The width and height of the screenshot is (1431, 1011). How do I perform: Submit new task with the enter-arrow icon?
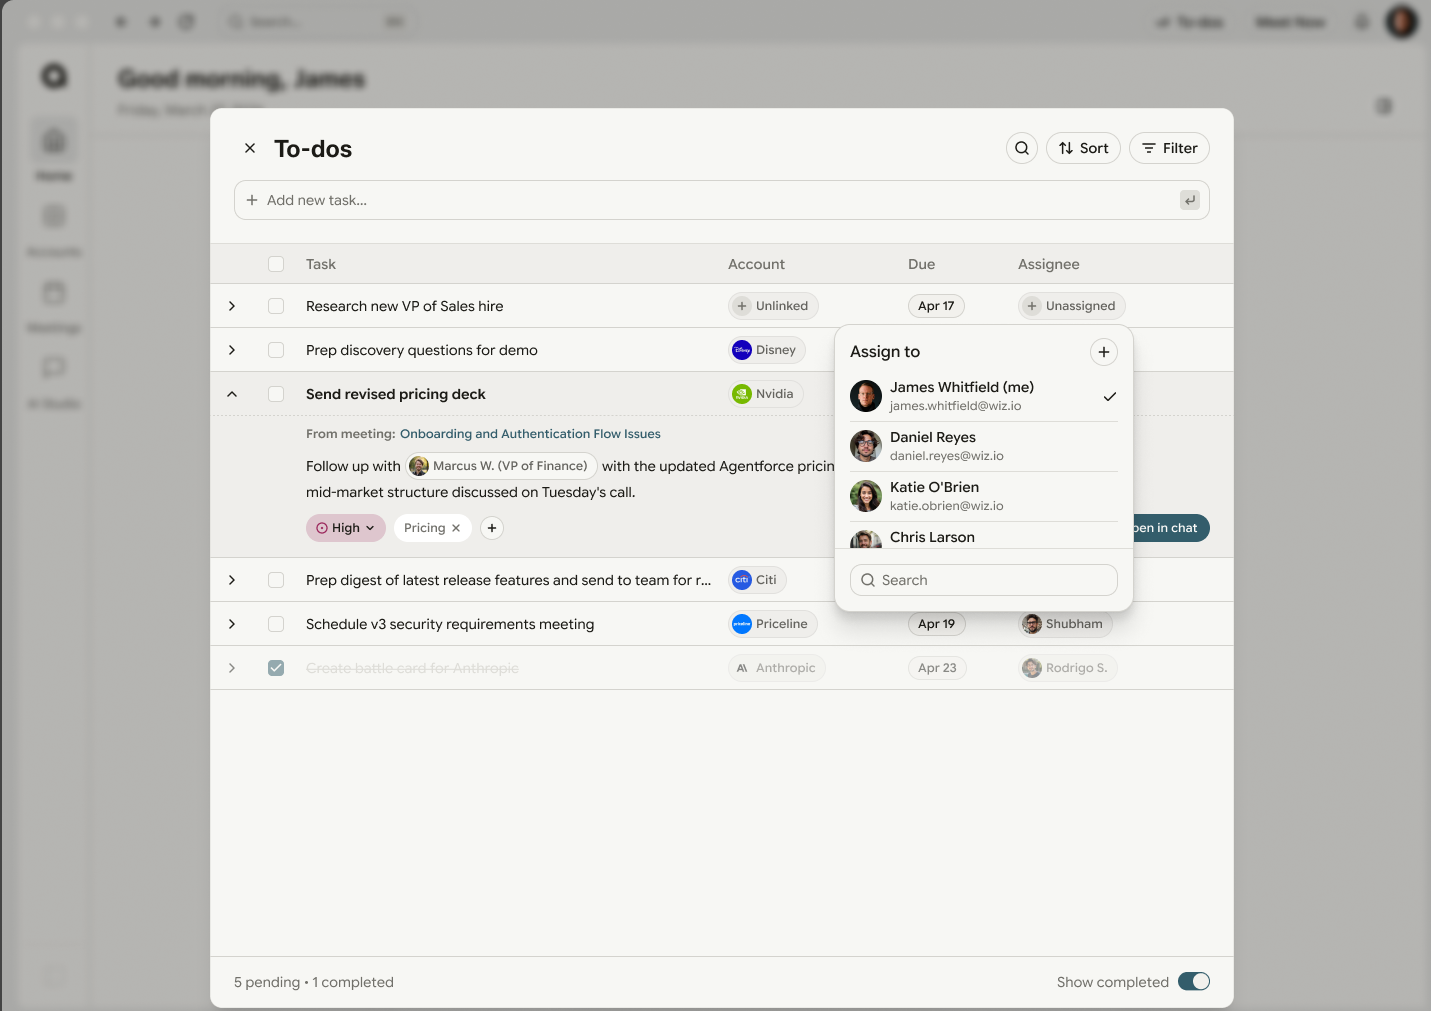point(1190,200)
